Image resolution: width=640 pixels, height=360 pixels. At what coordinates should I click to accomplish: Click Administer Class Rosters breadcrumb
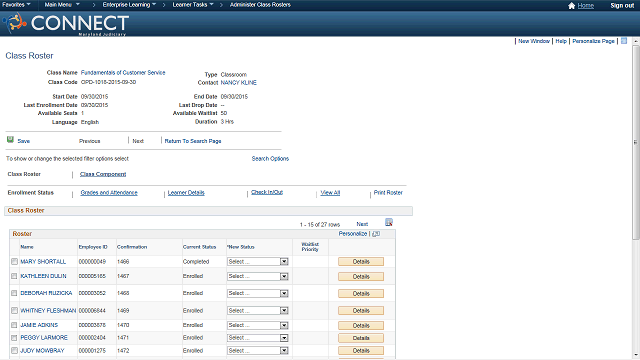pos(260,5)
